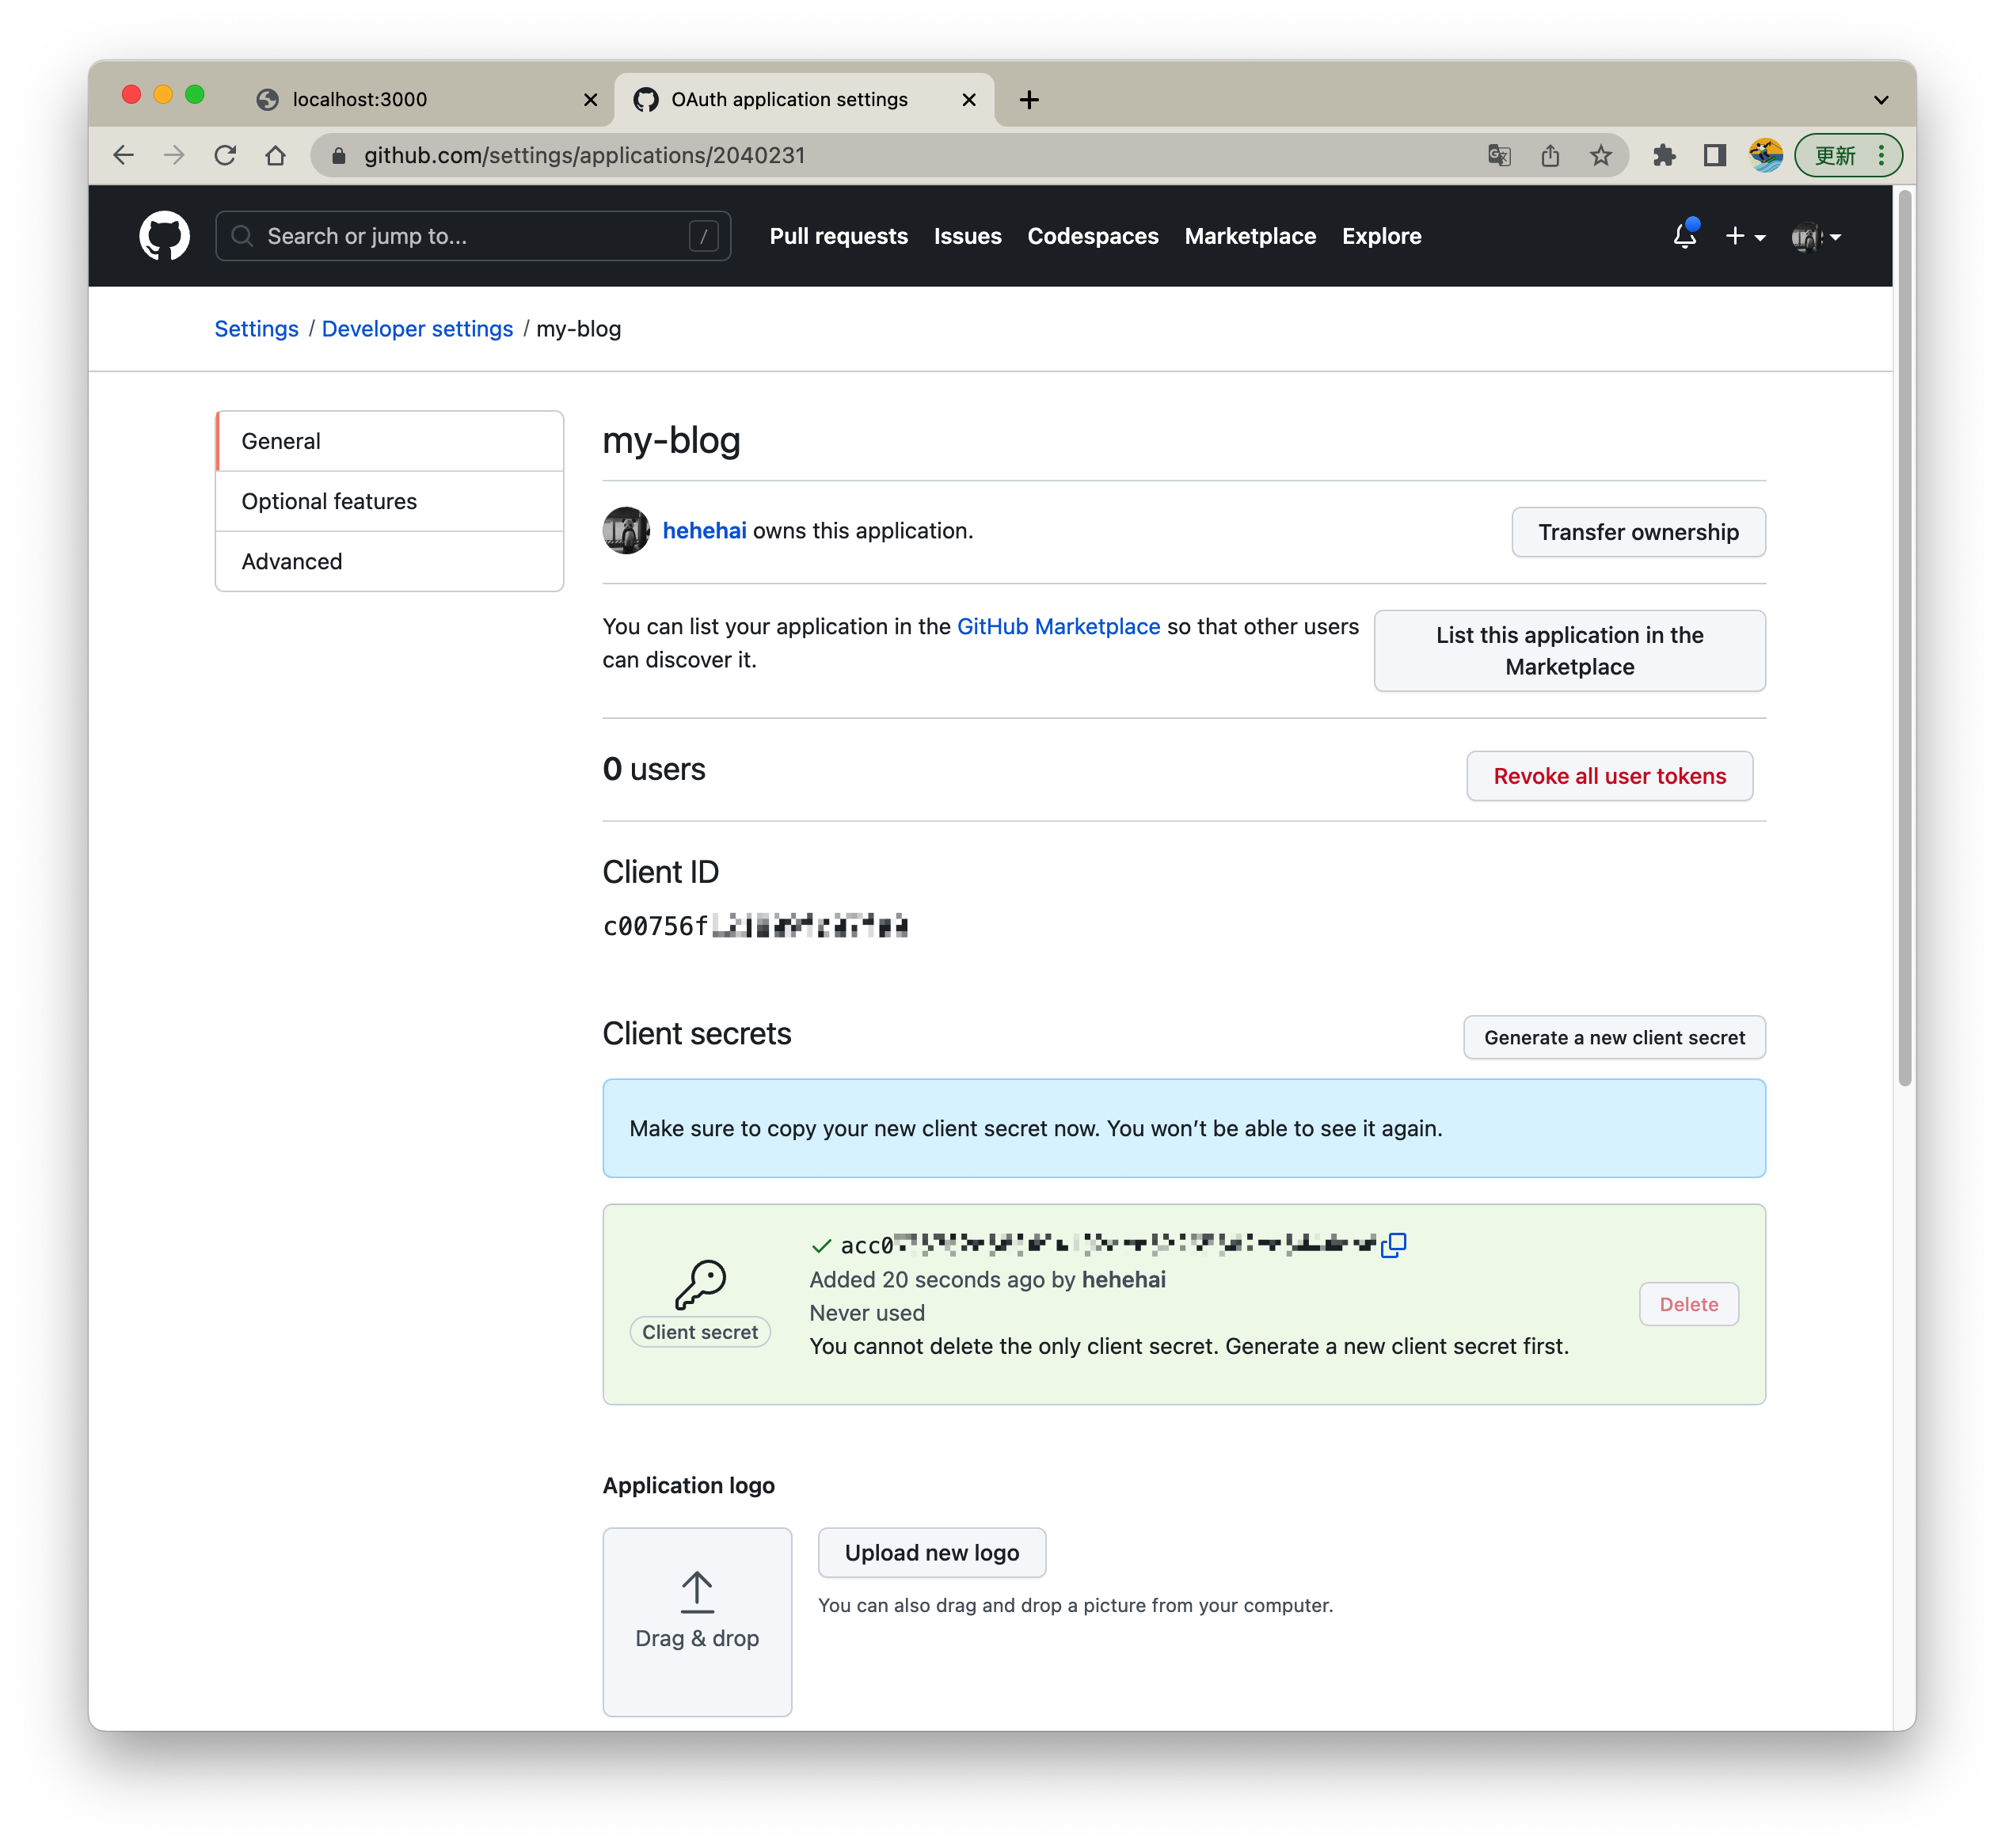
Task: Click the Settings breadcrumb link
Action: click(x=256, y=329)
